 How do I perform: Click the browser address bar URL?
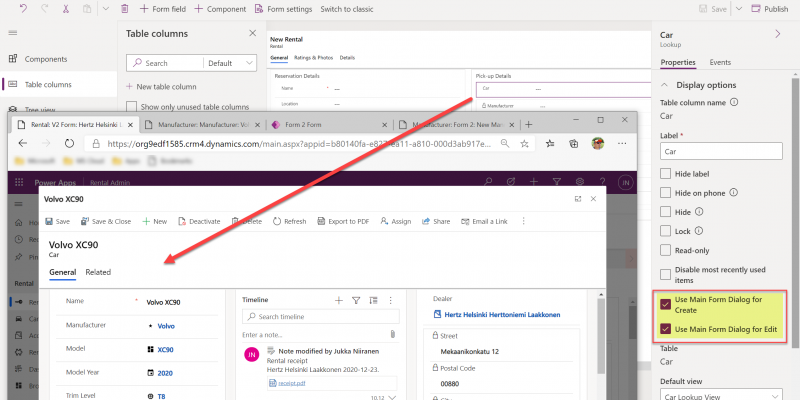298,144
